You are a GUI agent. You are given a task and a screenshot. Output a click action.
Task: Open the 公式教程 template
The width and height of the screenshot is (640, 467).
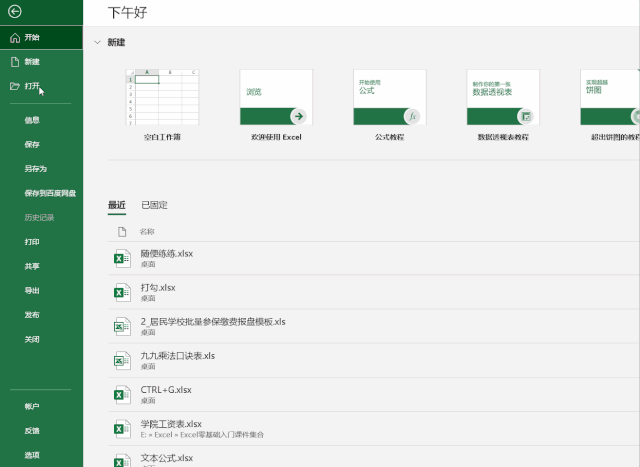pos(389,105)
